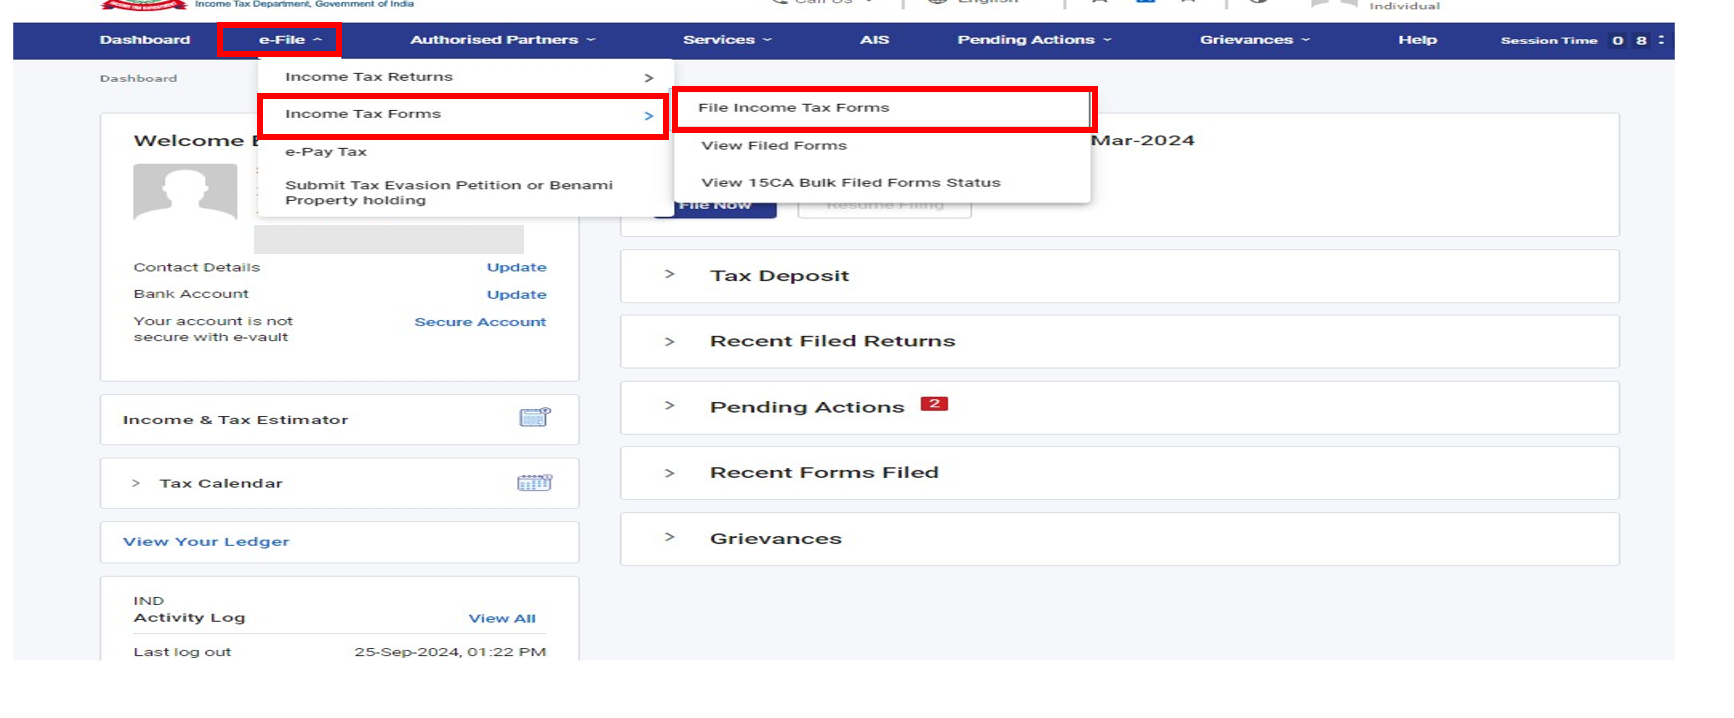This screenshot has width=1734, height=718.
Task: Click View All in Activity Log
Action: [x=502, y=619]
